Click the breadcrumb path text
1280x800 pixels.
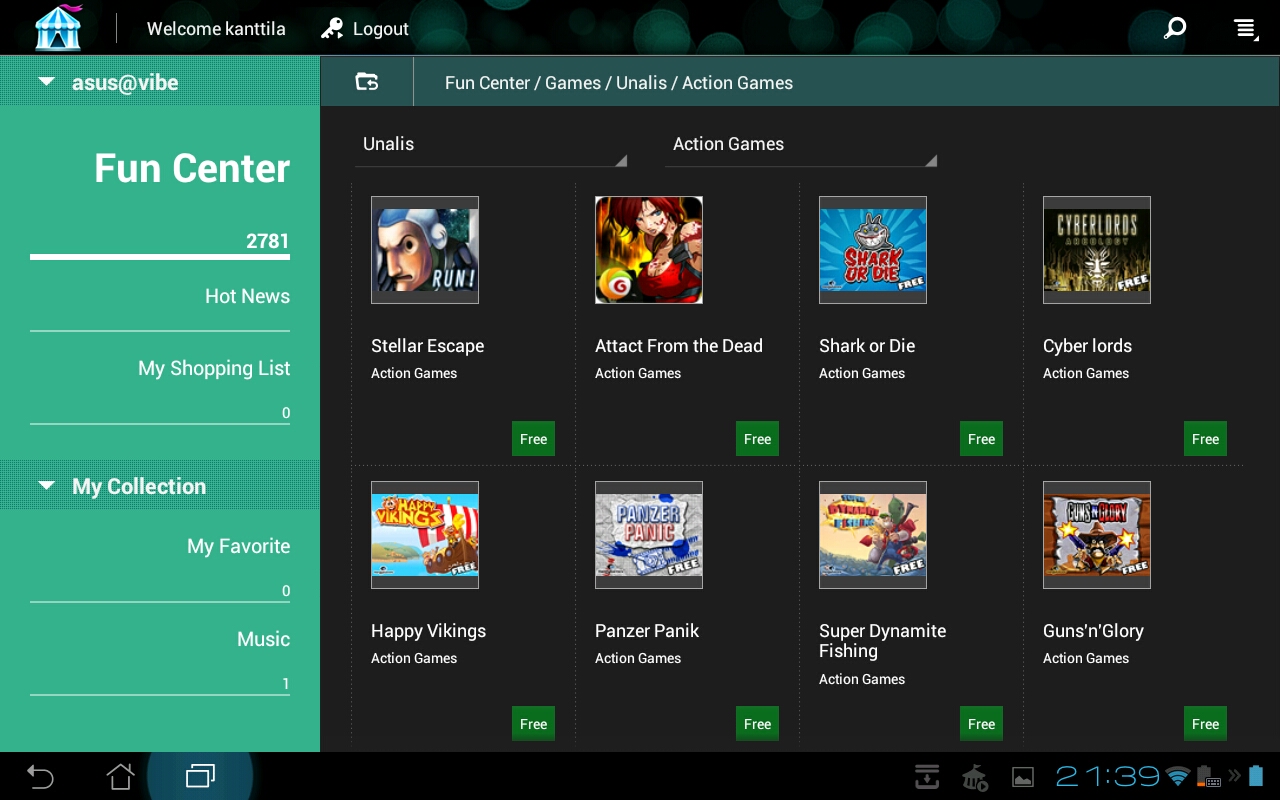pyautogui.click(x=619, y=83)
